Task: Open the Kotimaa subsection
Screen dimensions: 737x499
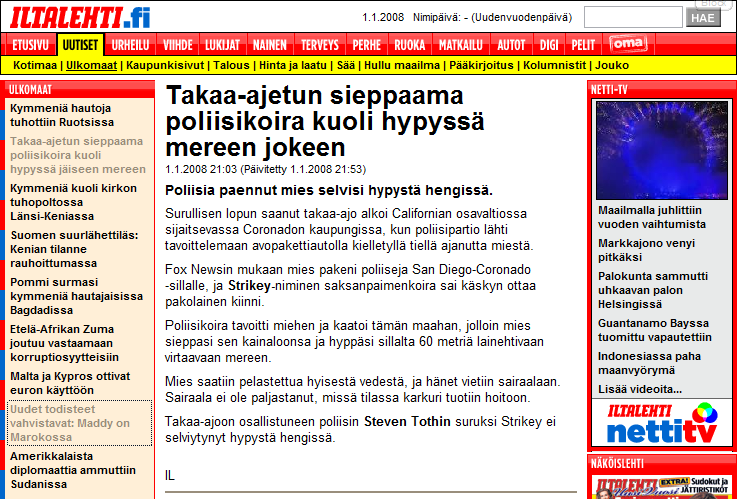Action: (x=35, y=65)
